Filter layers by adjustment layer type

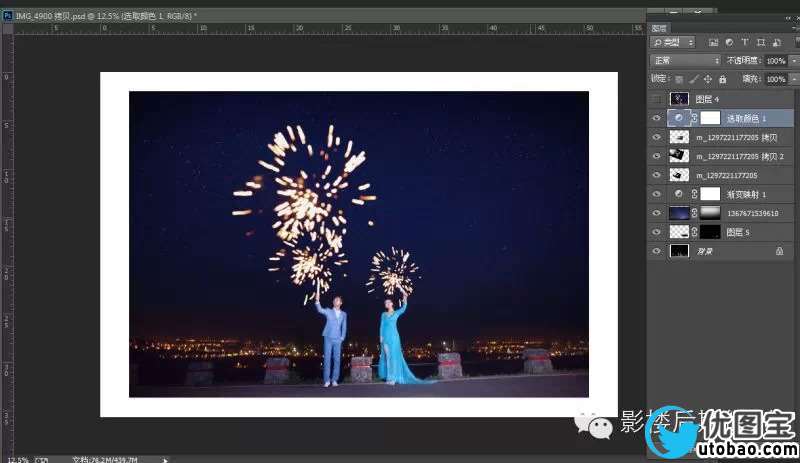tap(729, 42)
